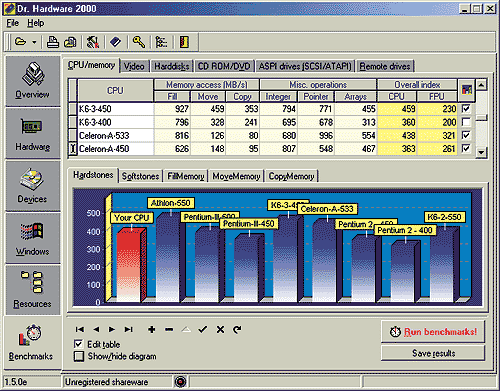
Task: Click the refresh data navigator button
Action: tap(237, 330)
